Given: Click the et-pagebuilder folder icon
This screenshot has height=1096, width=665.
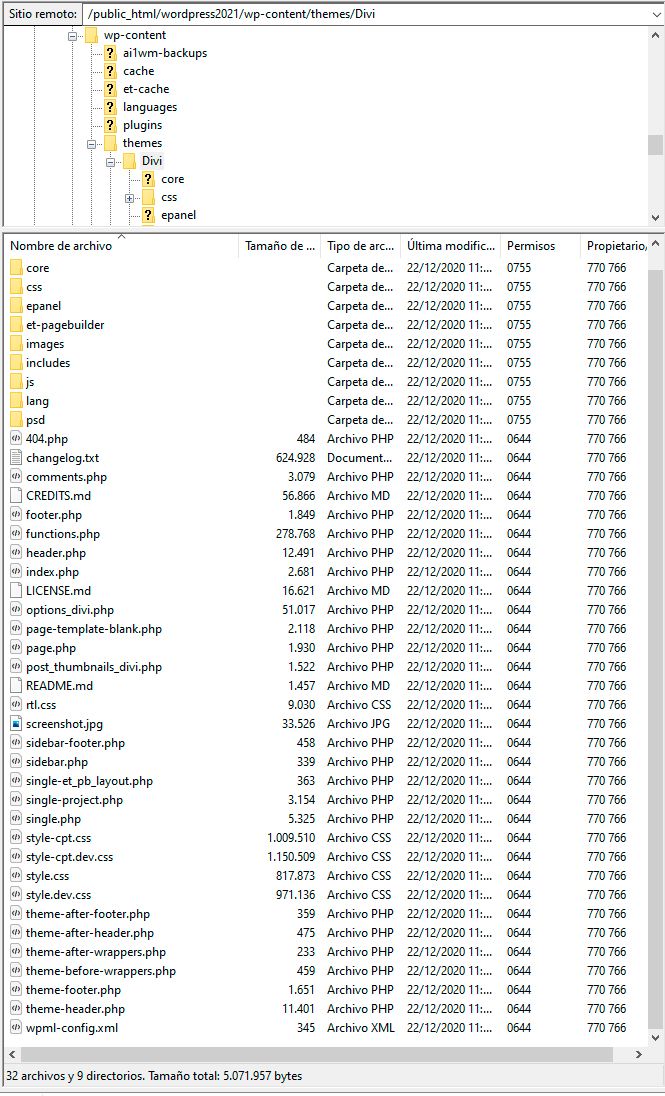Looking at the screenshot, I should (x=17, y=325).
